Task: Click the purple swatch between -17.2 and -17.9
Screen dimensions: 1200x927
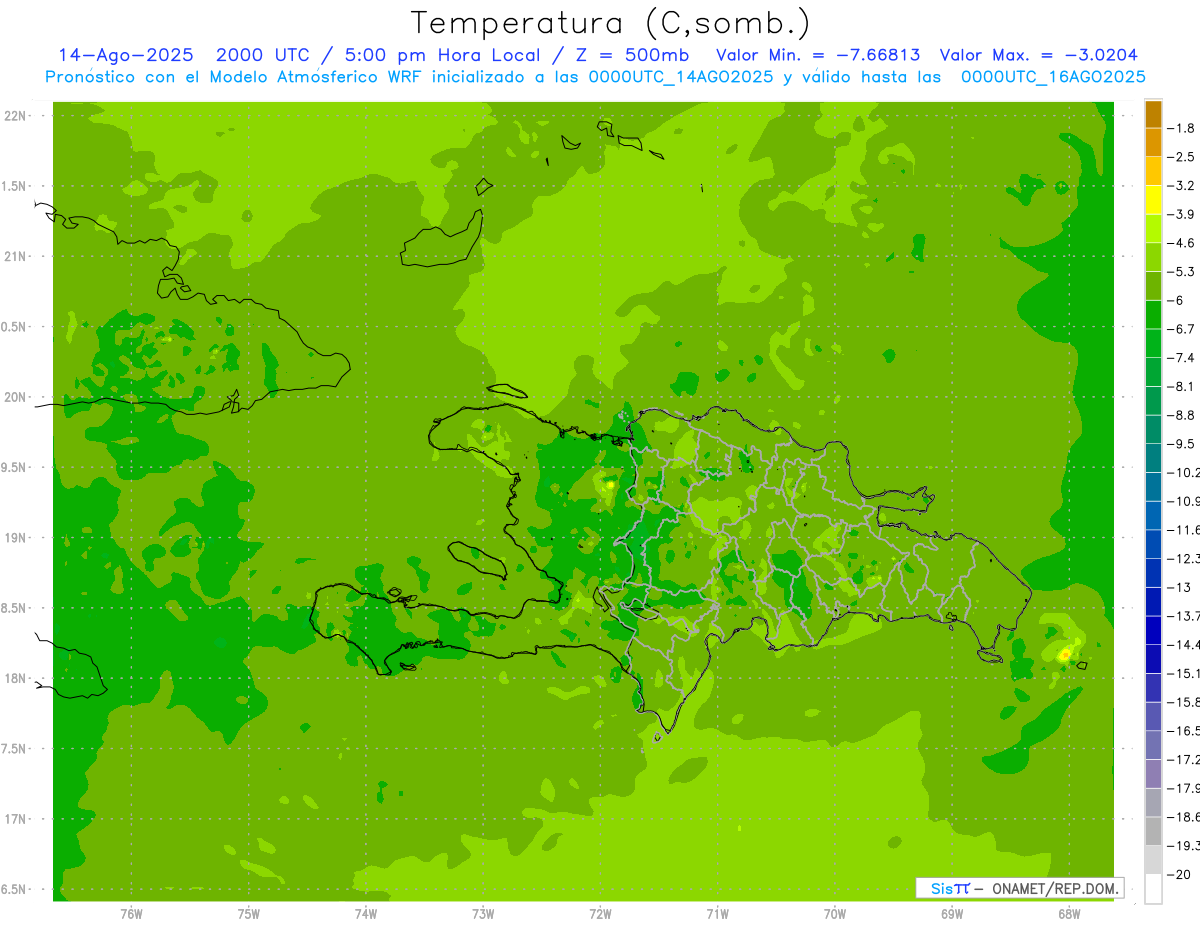Action: tap(1153, 774)
